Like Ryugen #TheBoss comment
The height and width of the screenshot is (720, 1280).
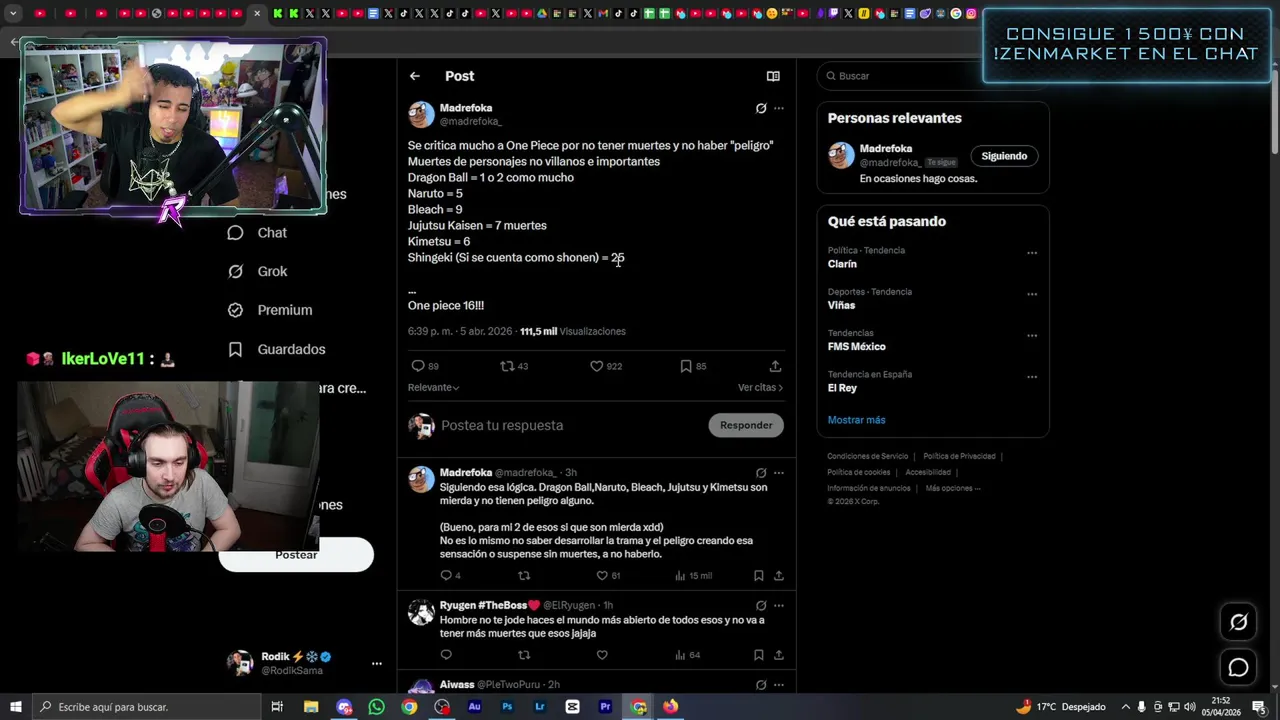click(x=602, y=655)
